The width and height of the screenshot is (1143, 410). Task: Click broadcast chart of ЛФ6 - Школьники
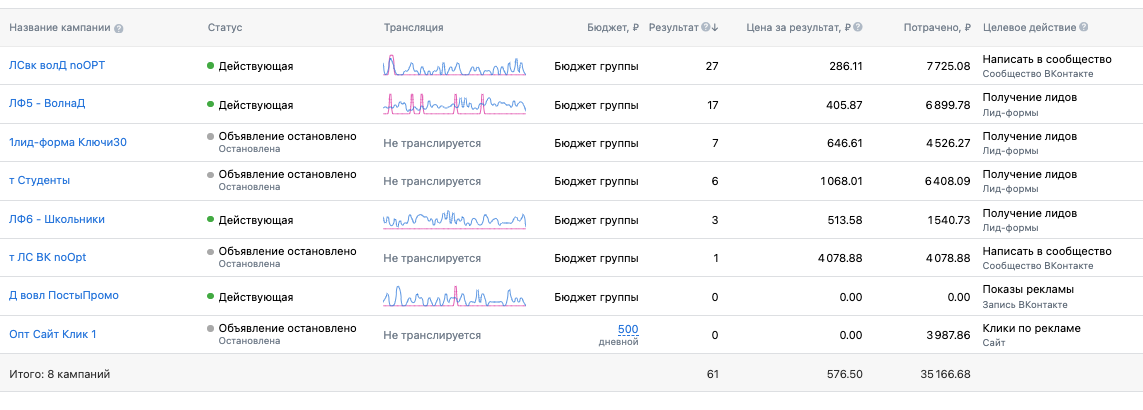455,219
